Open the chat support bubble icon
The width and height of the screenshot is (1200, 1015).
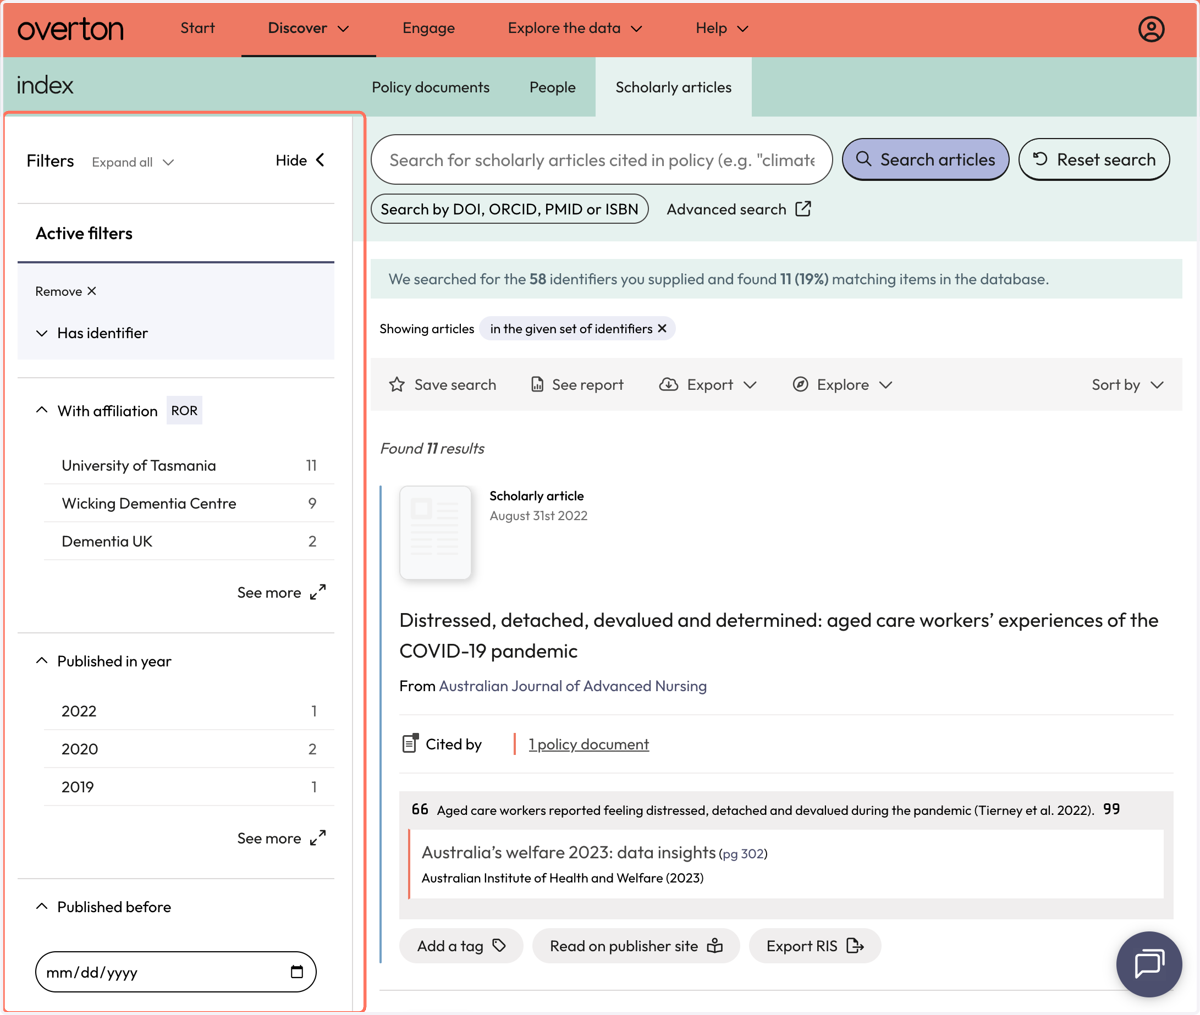point(1149,964)
